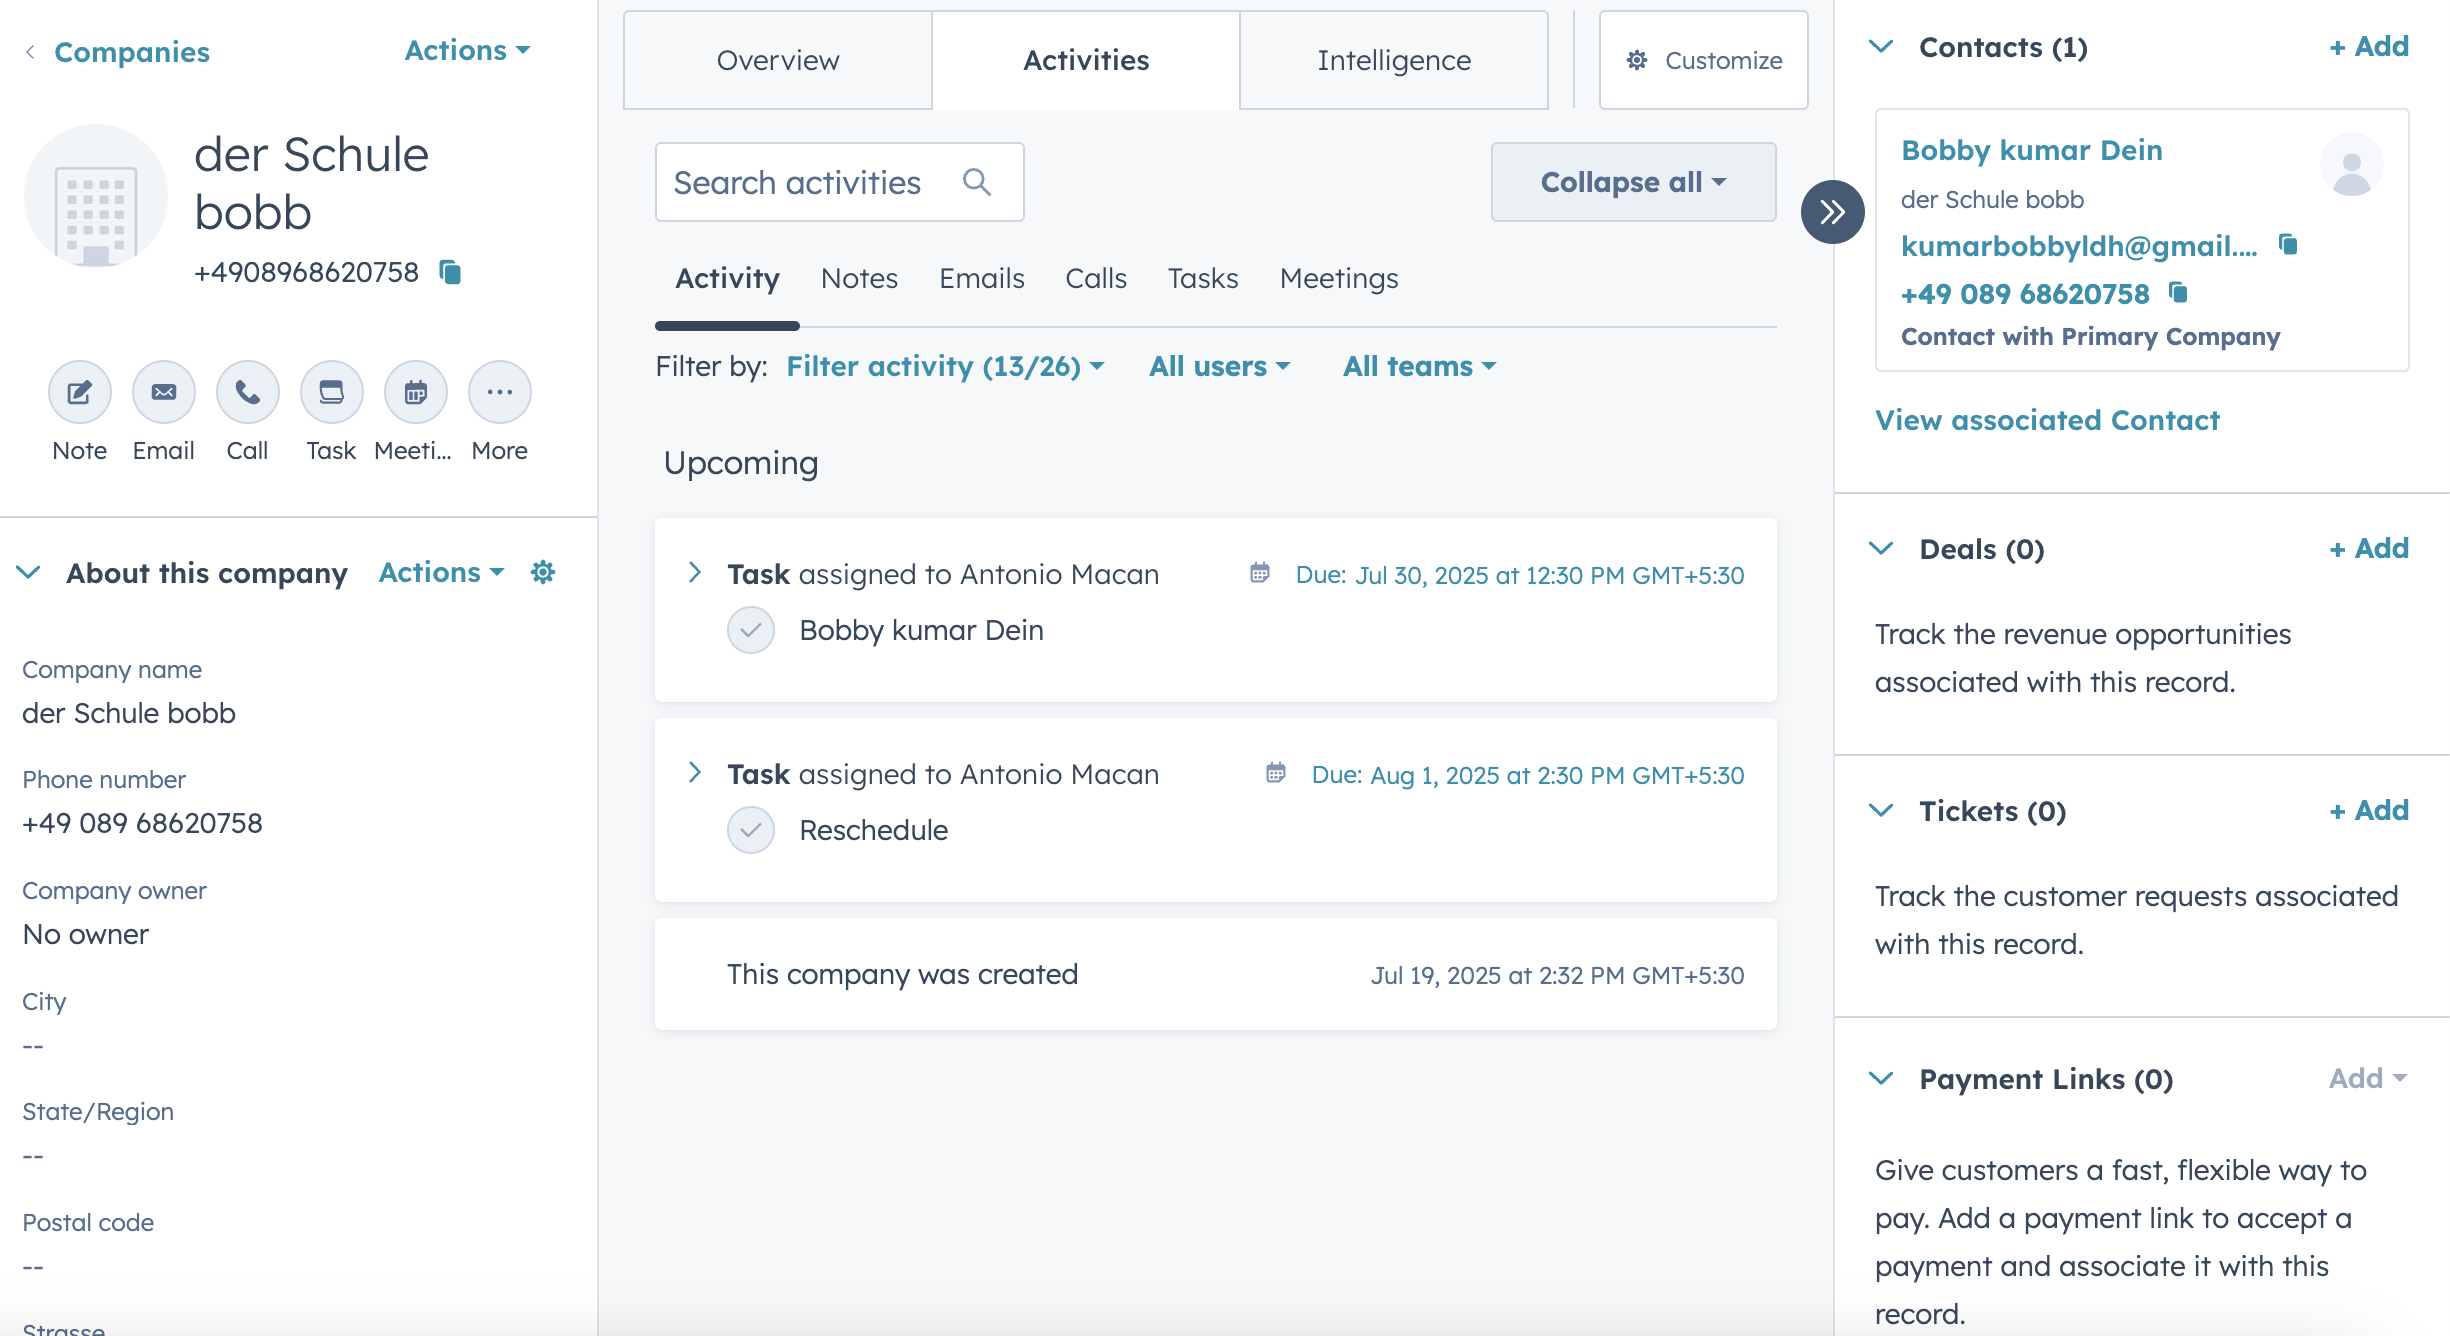Collapse the Payment Links (0) section
Viewport: 2450px width, 1336px height.
point(1881,1079)
